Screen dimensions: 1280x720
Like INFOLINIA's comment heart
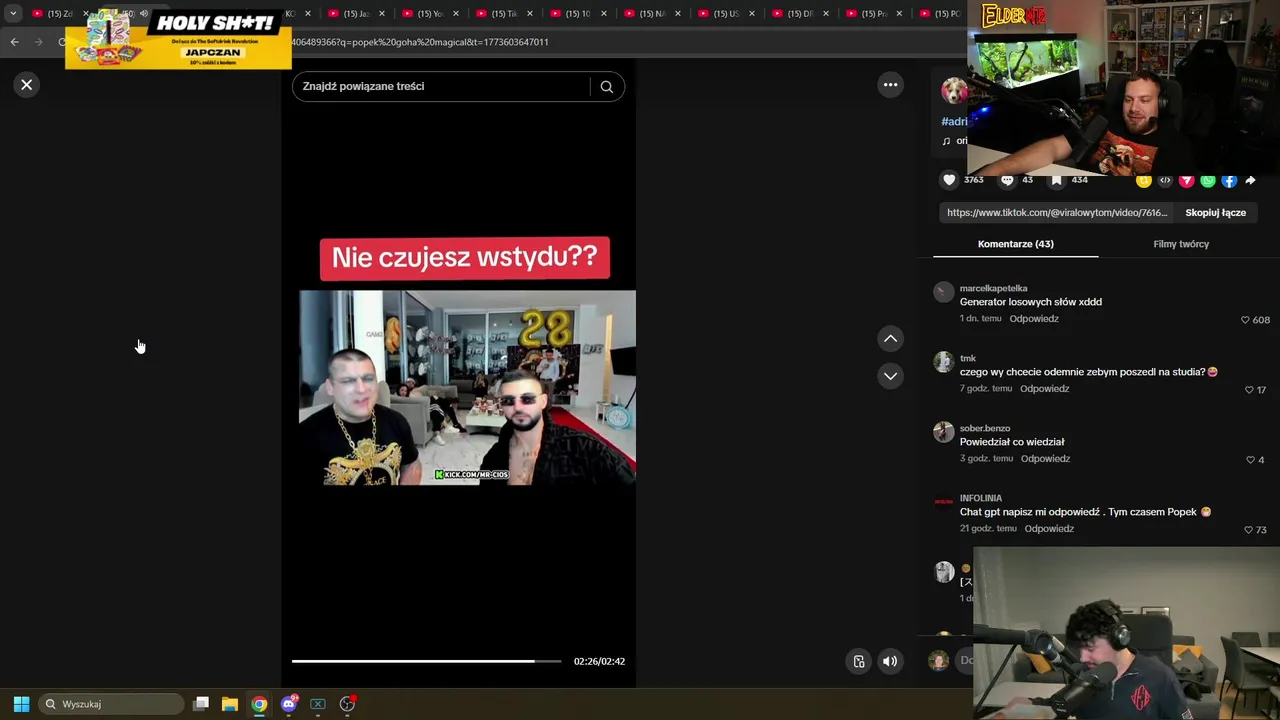click(x=1248, y=530)
